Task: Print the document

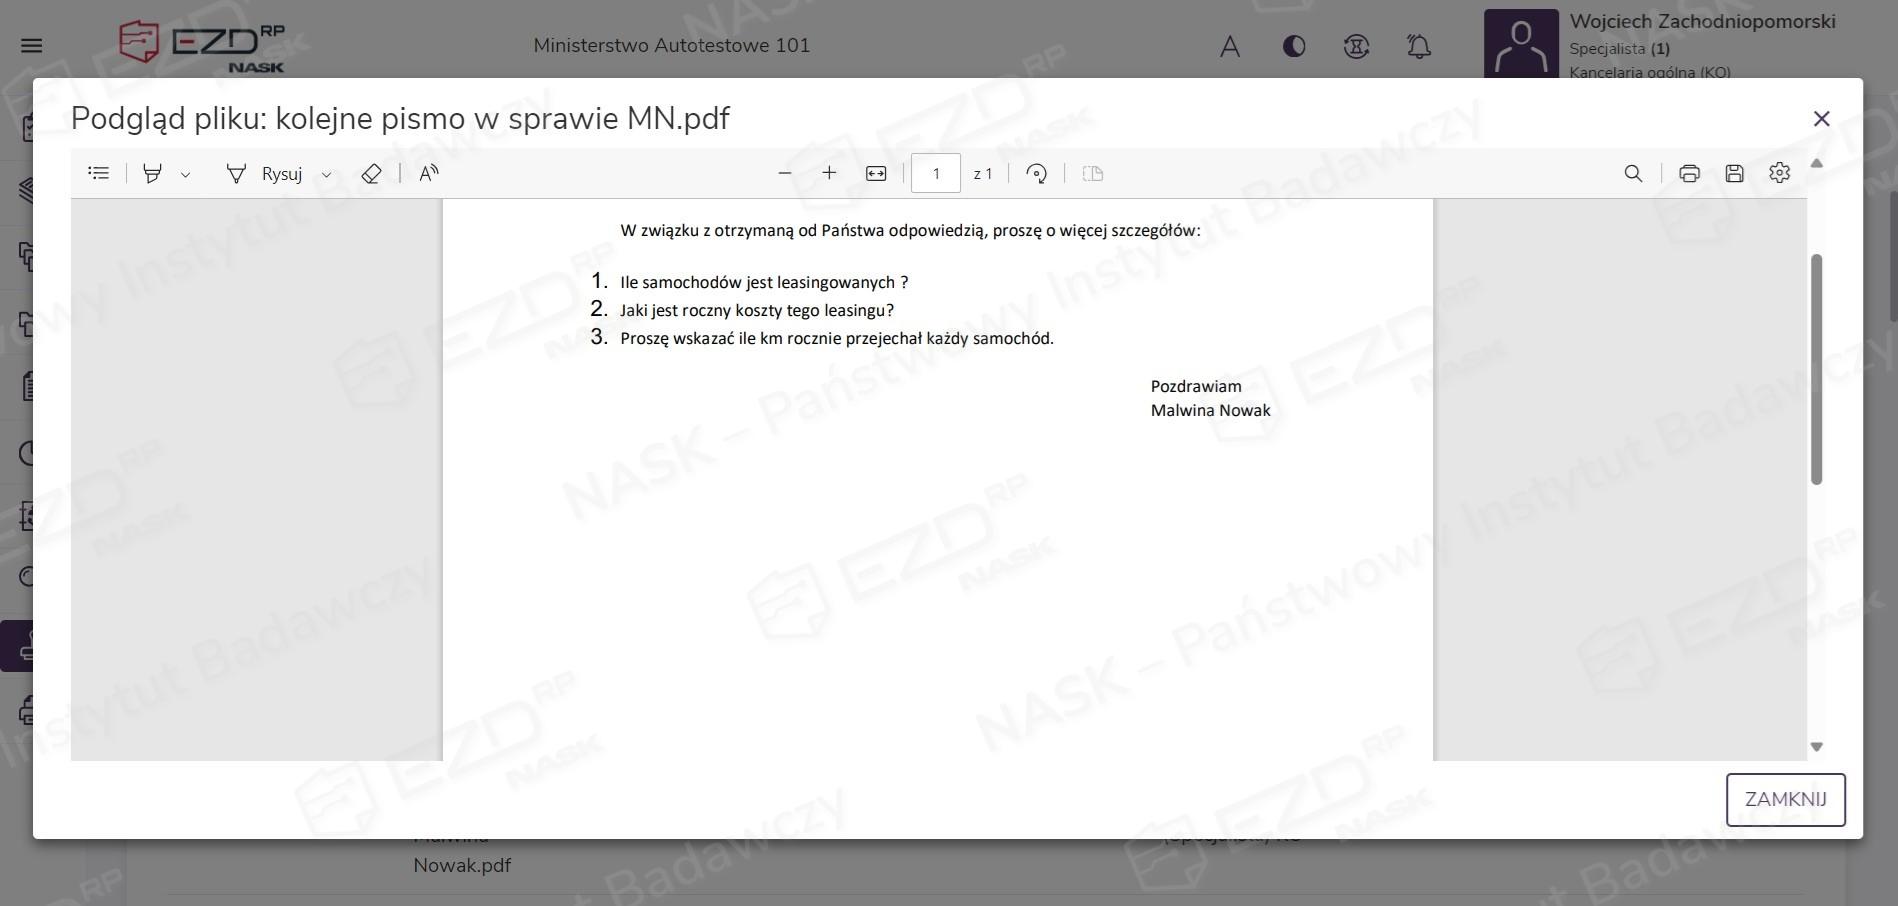Action: [x=1689, y=173]
